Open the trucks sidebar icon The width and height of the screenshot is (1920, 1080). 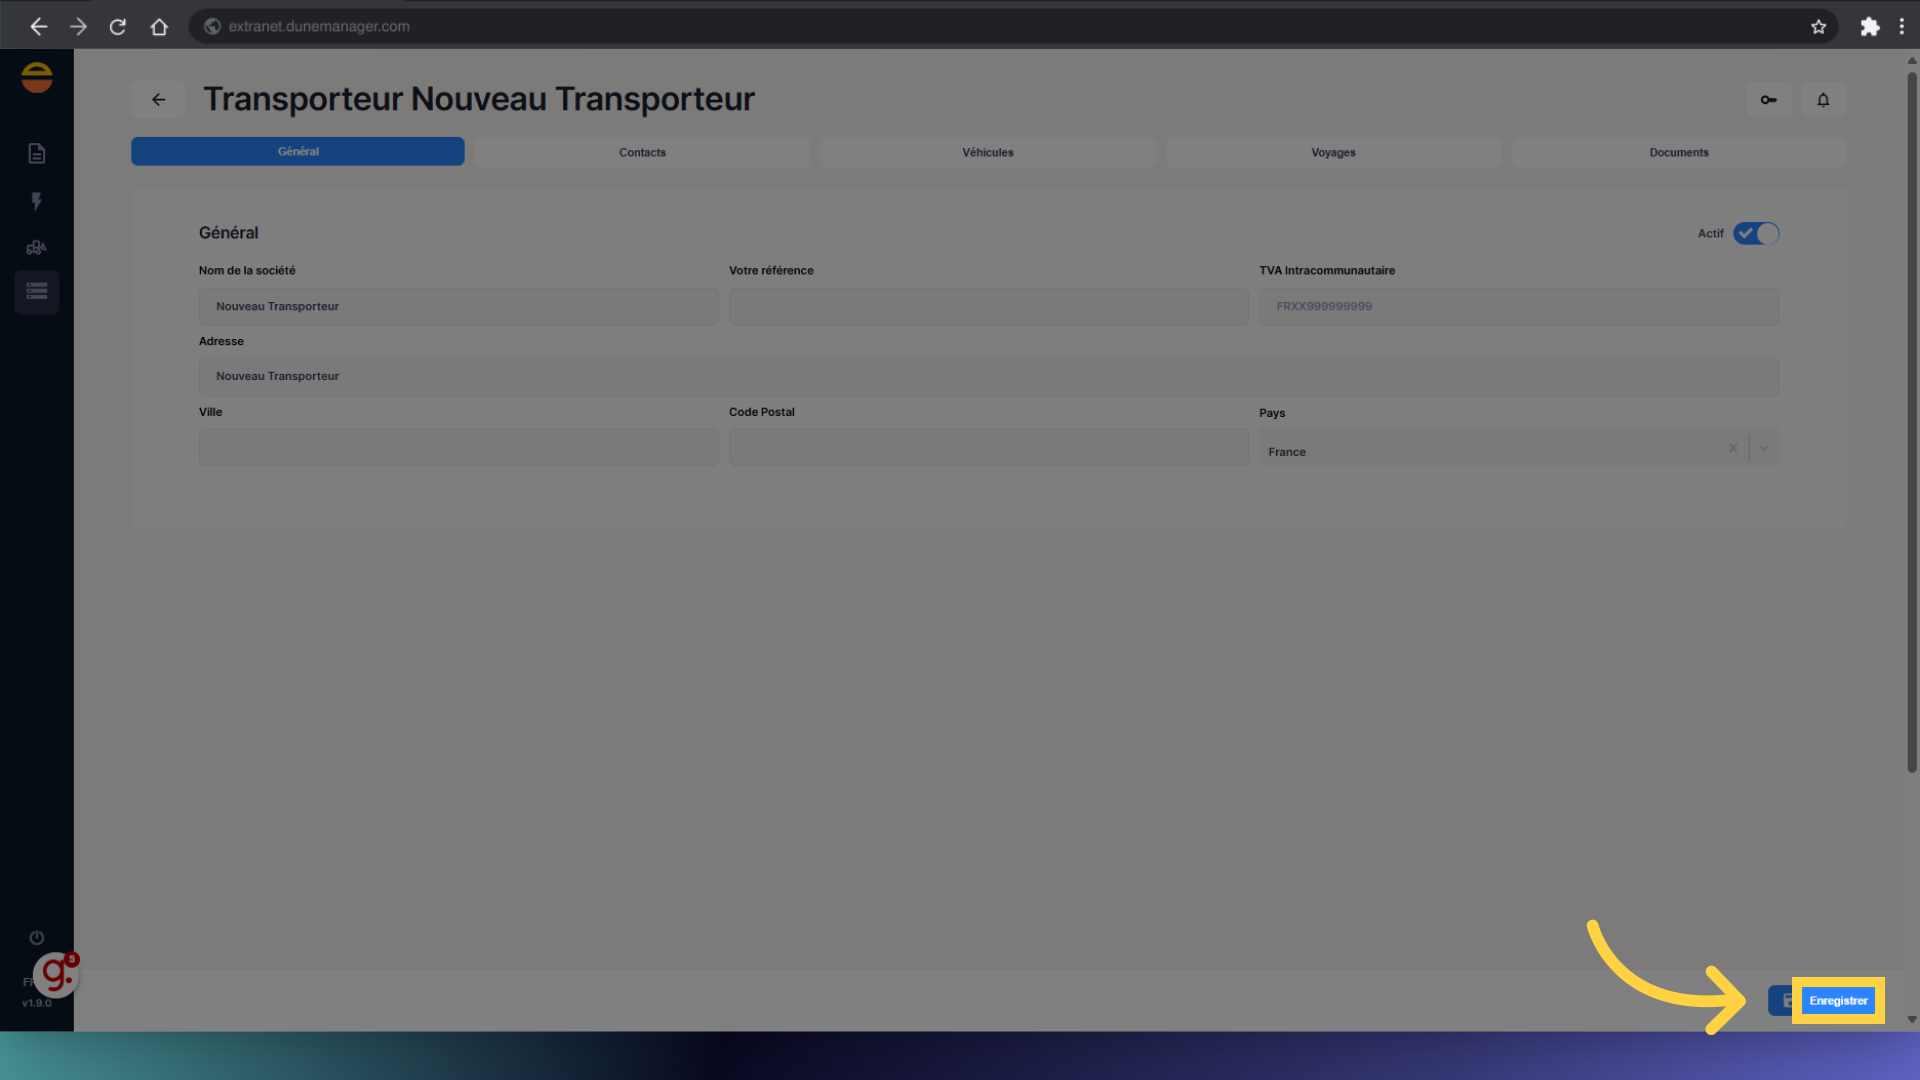tap(37, 247)
